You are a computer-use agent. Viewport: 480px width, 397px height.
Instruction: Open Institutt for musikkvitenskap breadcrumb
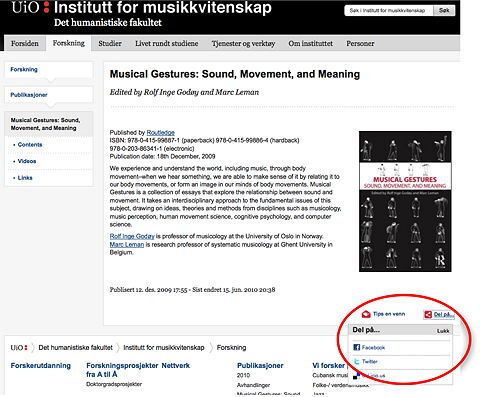(164, 348)
